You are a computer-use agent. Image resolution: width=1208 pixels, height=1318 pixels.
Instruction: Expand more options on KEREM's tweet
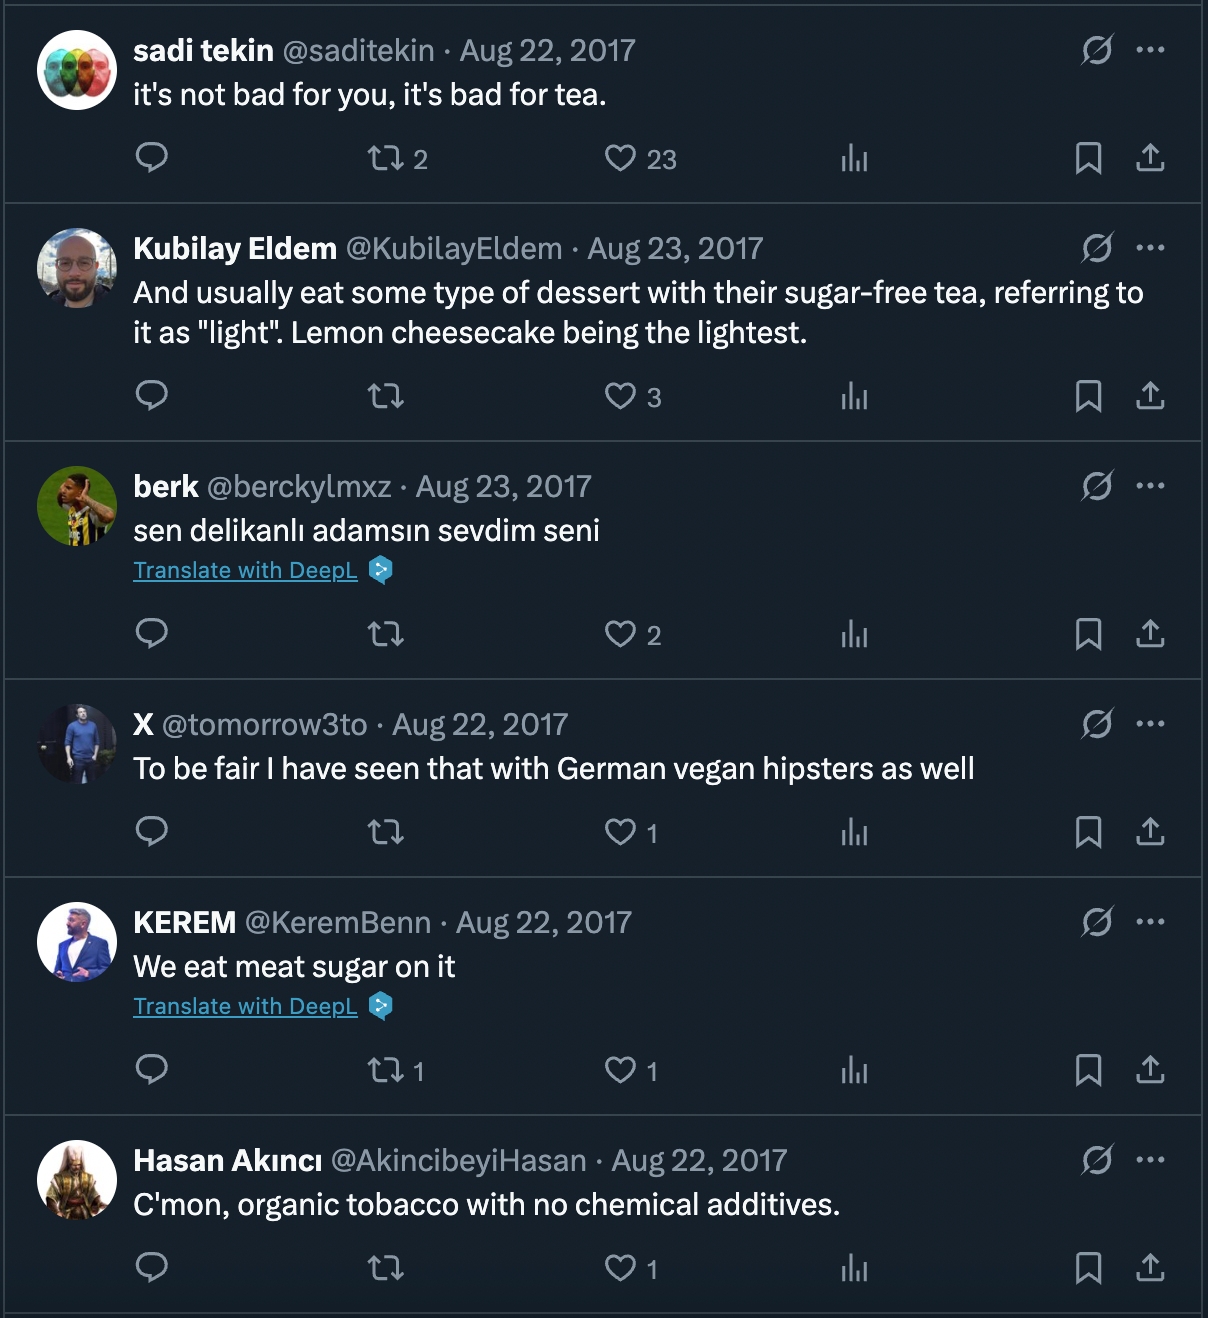[x=1150, y=922]
